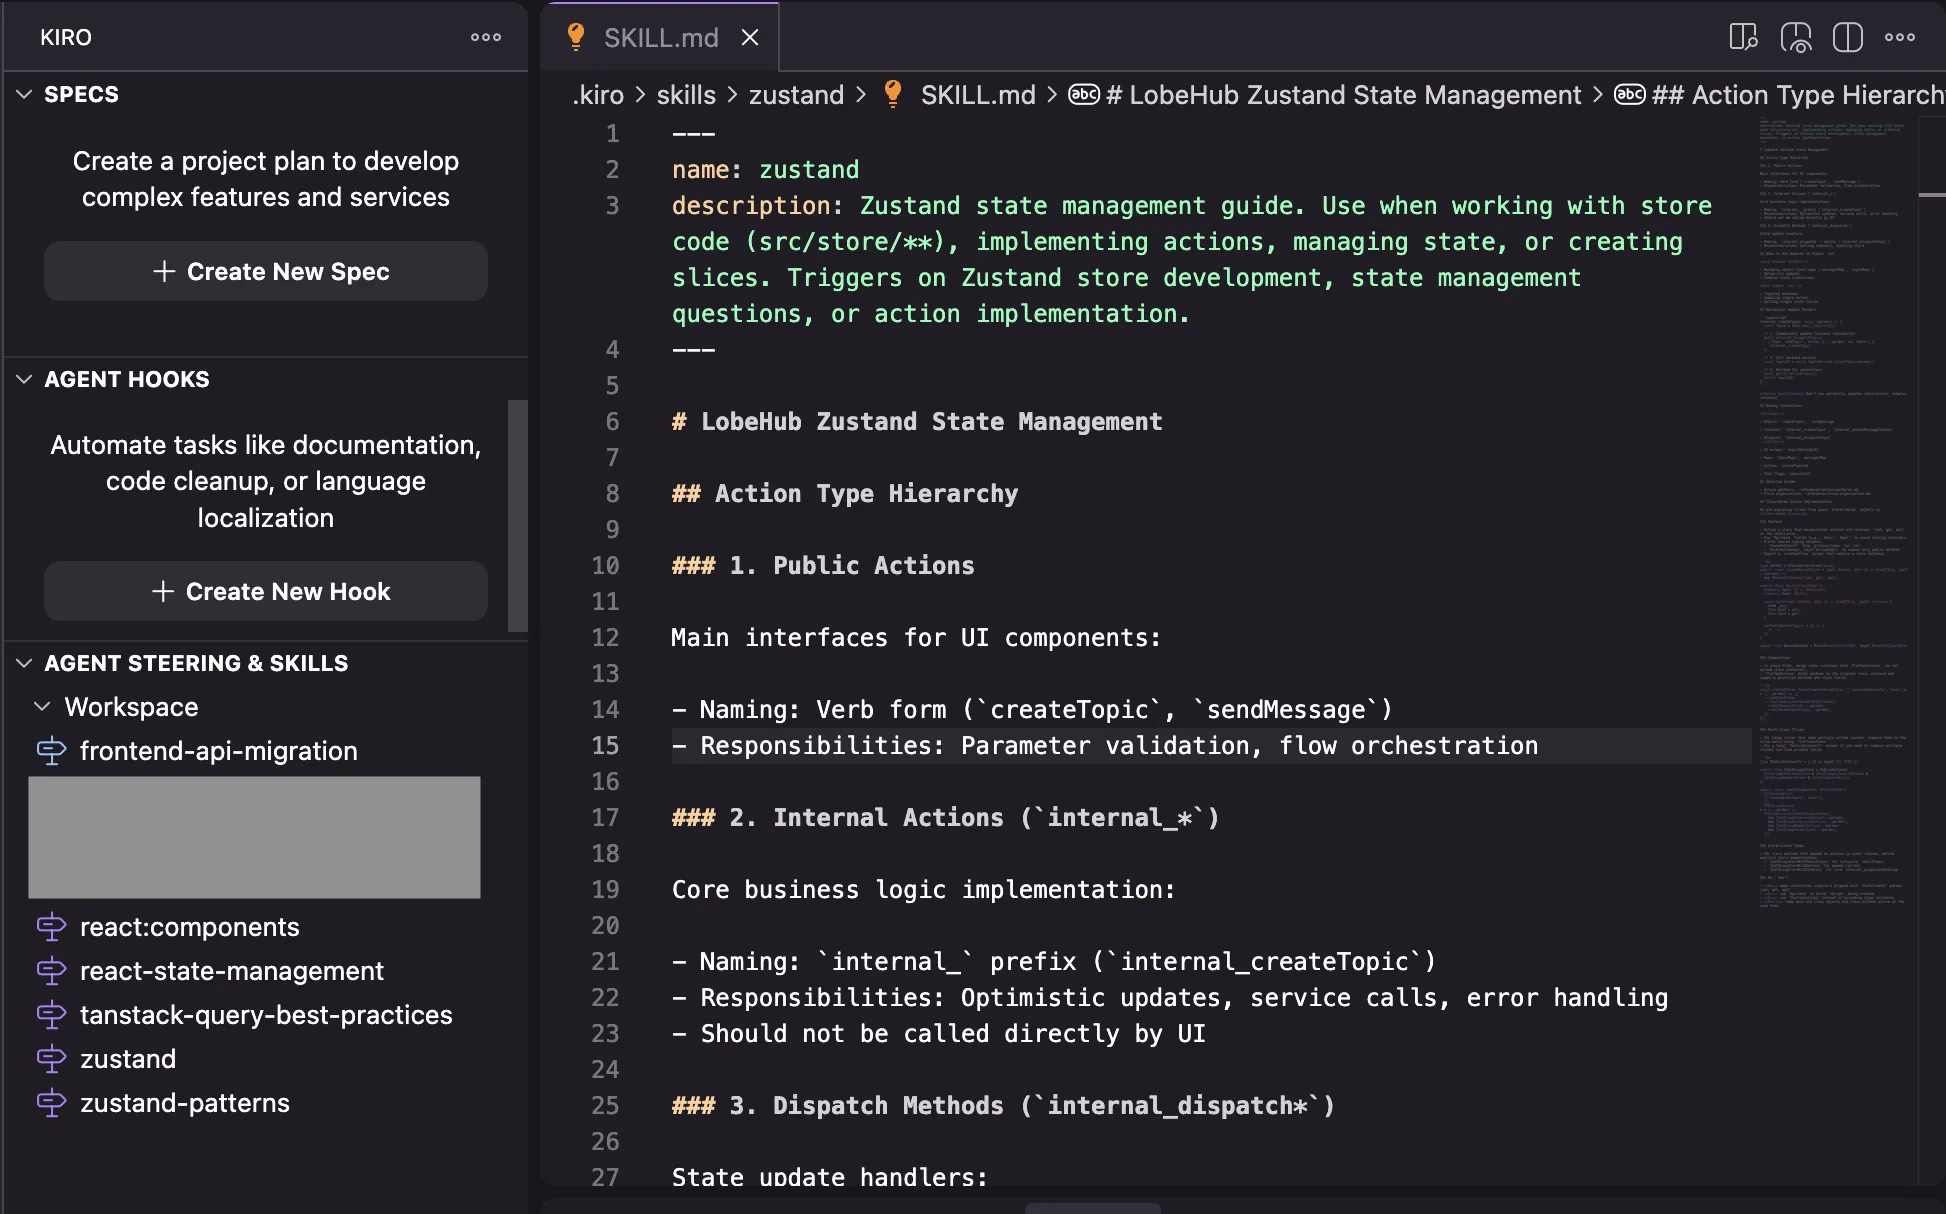1946x1214 pixels.
Task: Click icon beside frontend-api-migration
Action: pyautogui.click(x=51, y=751)
